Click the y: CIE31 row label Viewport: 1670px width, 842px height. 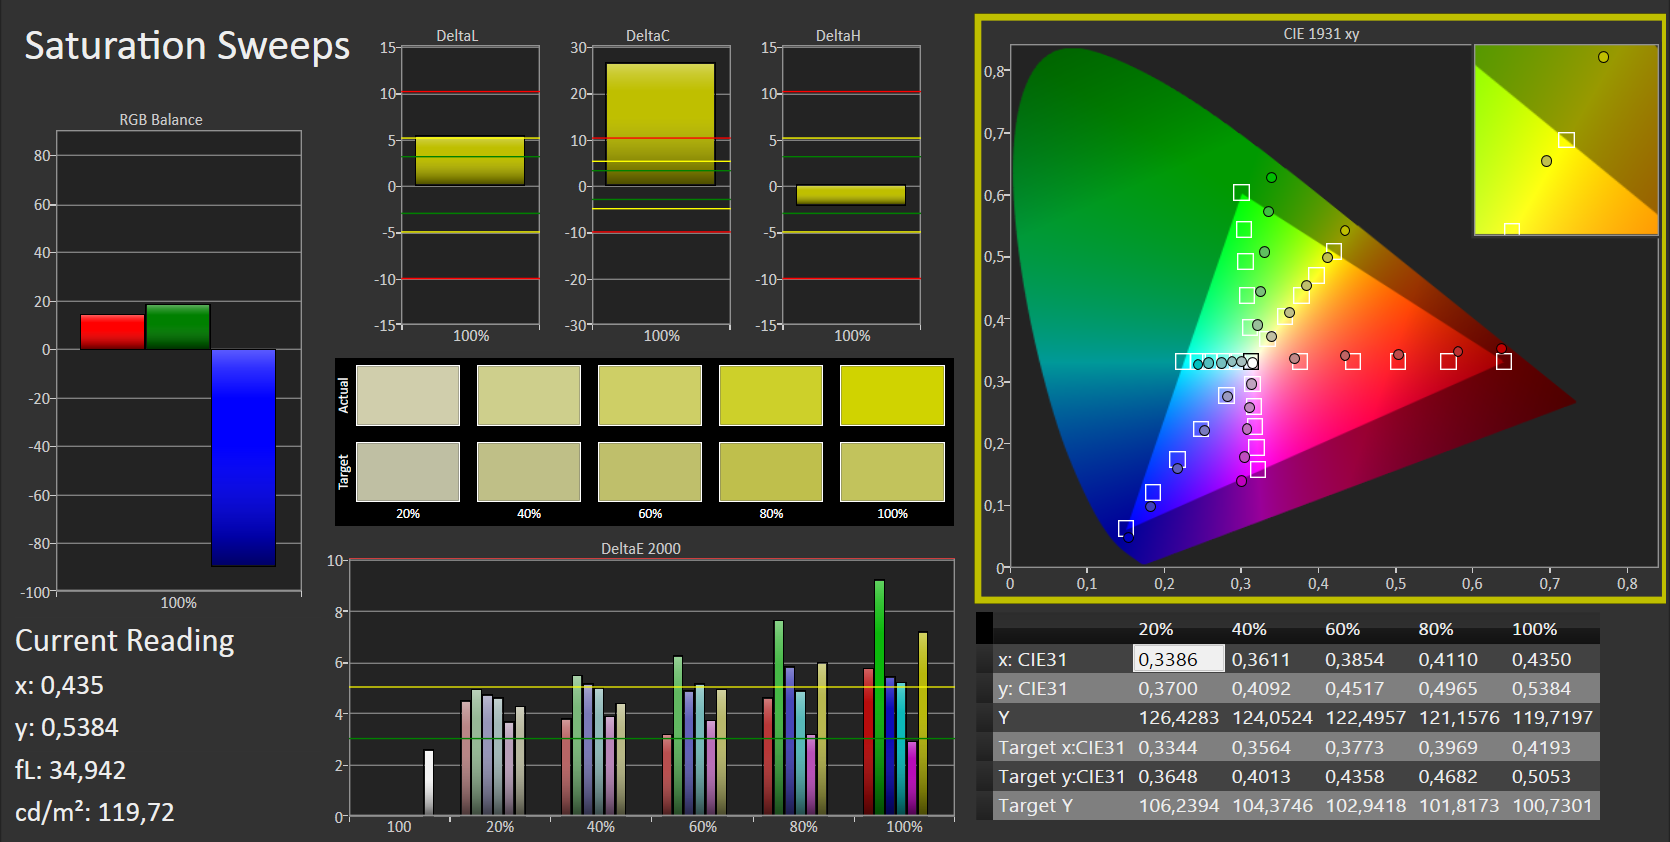coord(1032,688)
